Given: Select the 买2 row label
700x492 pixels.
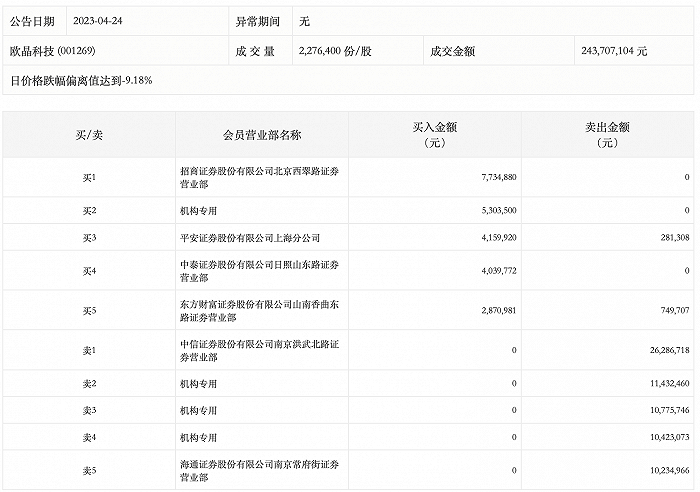Looking at the screenshot, I should tap(89, 211).
